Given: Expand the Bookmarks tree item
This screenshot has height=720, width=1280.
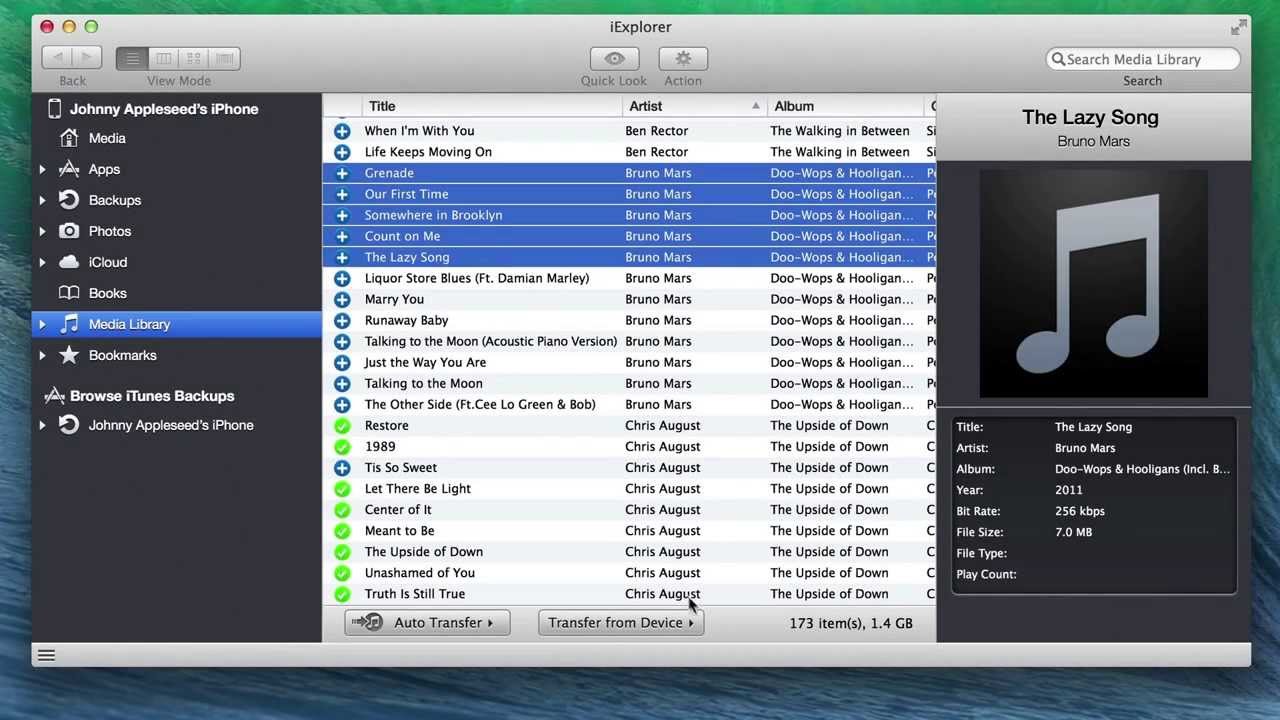Looking at the screenshot, I should (x=42, y=355).
